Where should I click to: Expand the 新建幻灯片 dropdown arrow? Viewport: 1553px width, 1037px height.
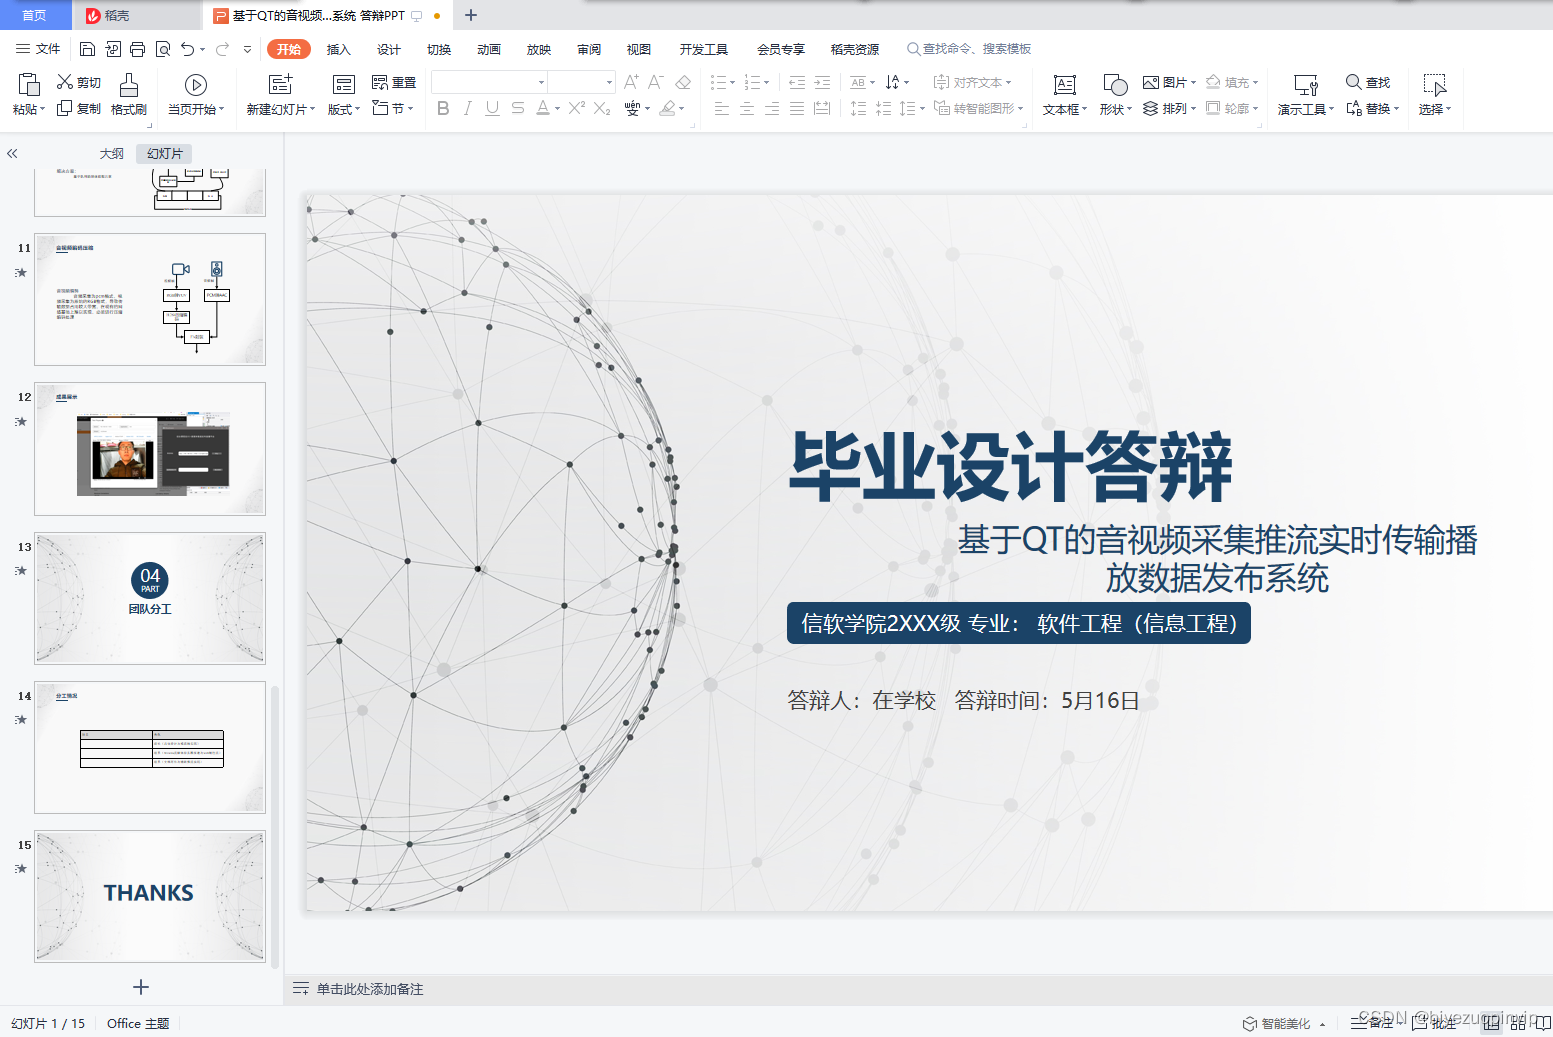pos(311,110)
